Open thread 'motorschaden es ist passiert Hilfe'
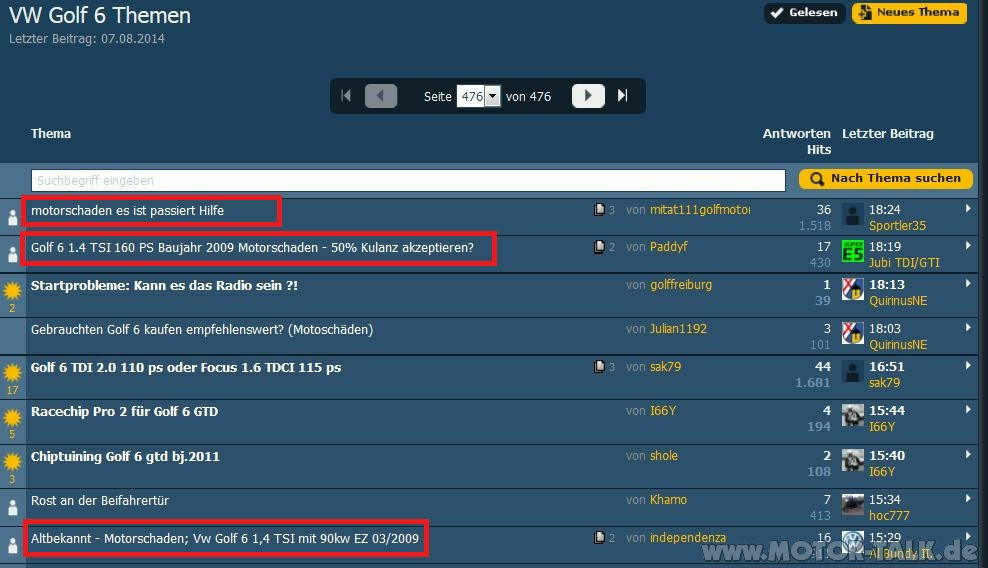Image resolution: width=988 pixels, height=568 pixels. coord(127,211)
